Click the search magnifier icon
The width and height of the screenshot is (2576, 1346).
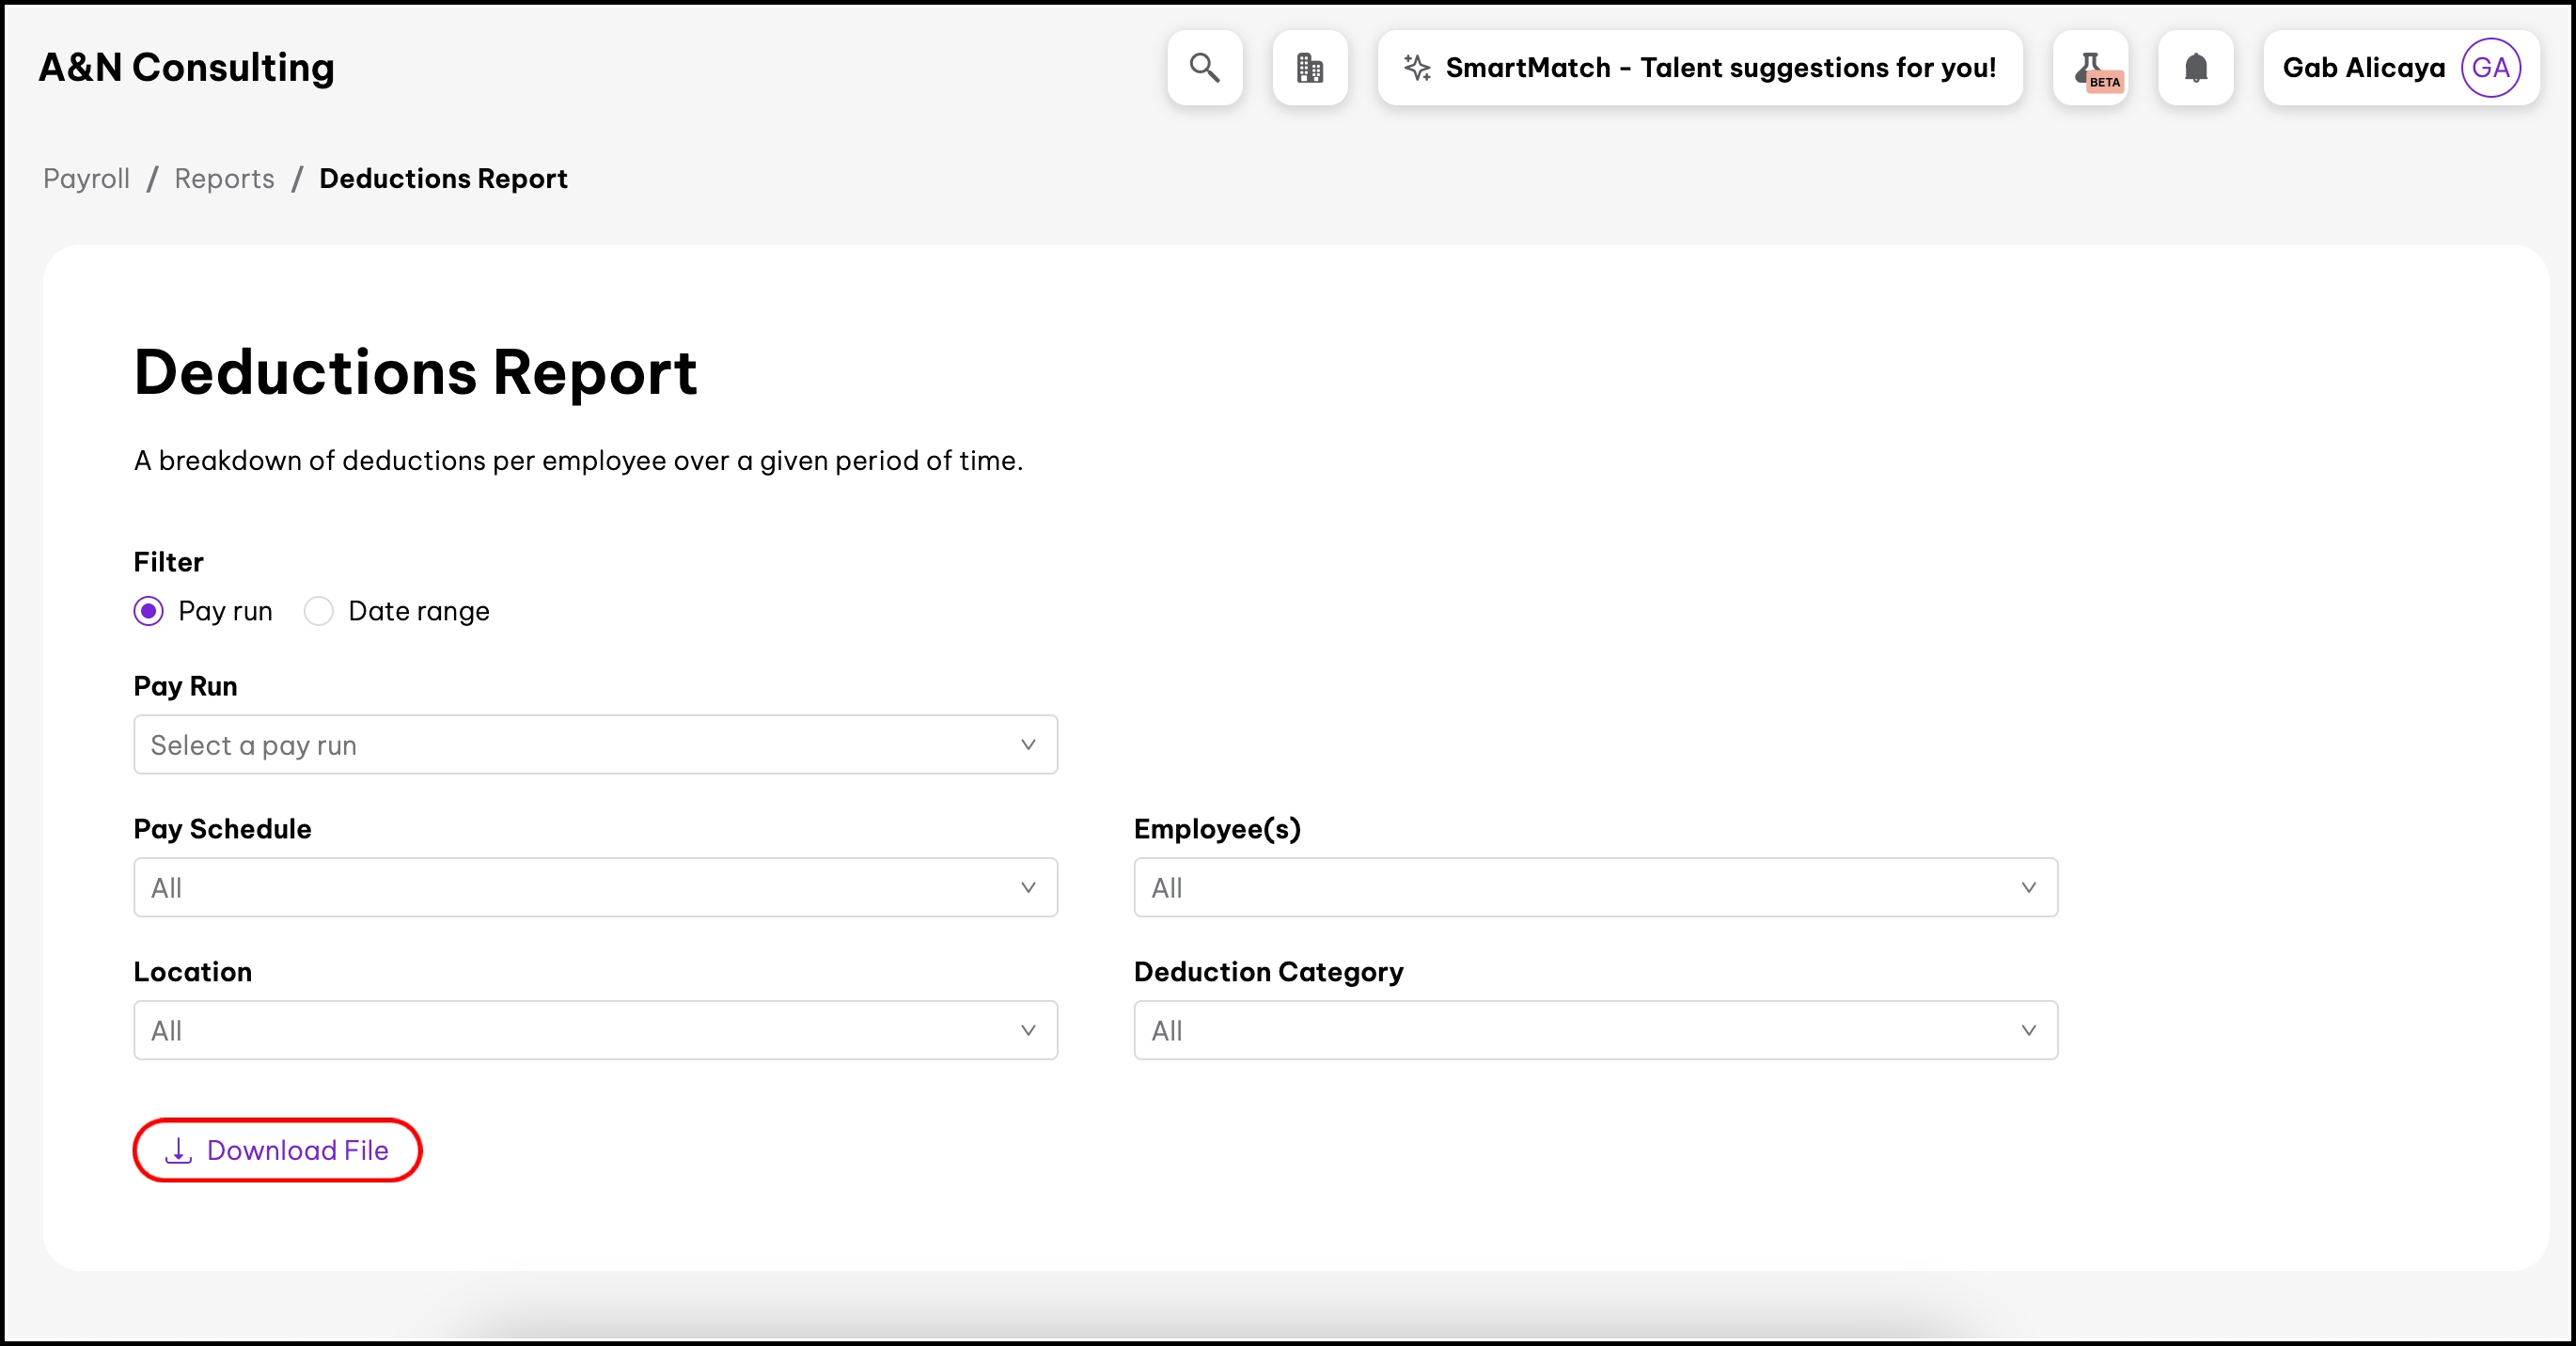(1204, 68)
